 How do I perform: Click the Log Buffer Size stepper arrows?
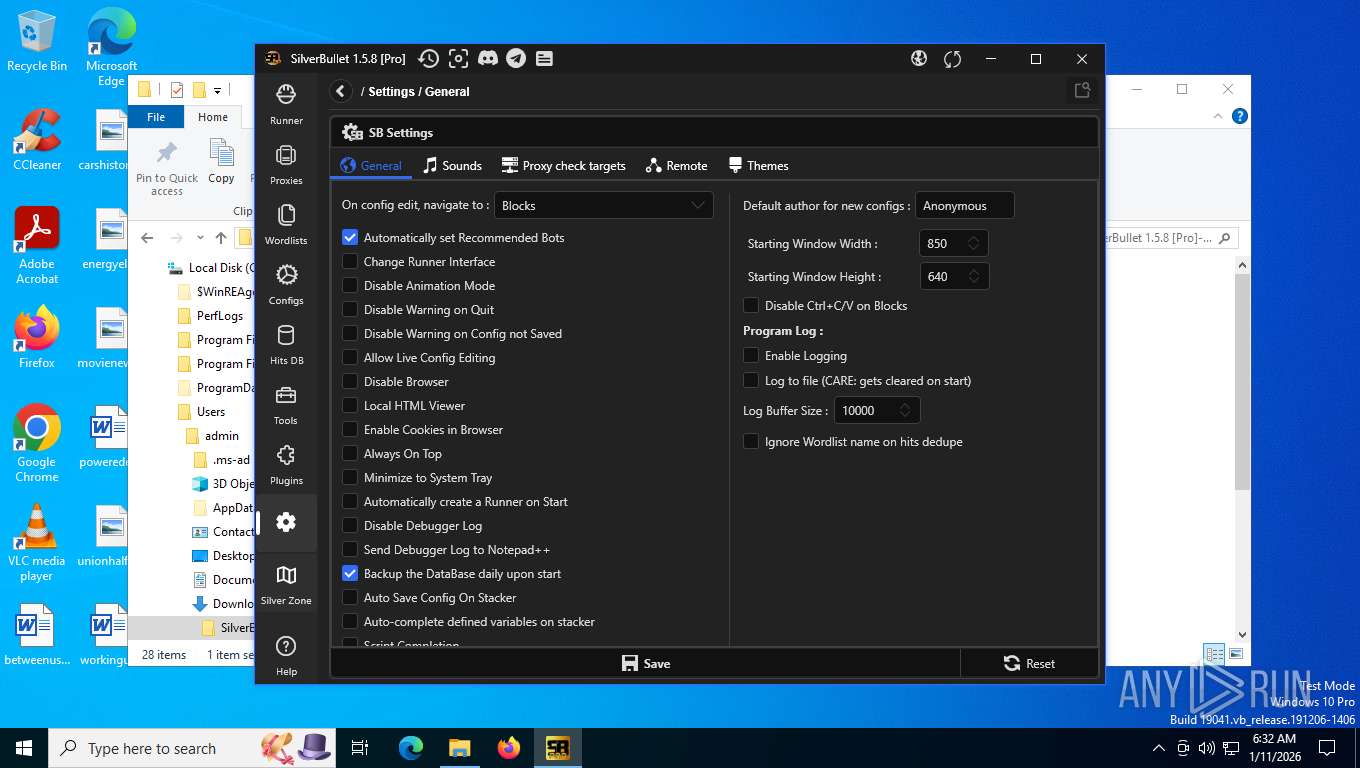coord(904,411)
